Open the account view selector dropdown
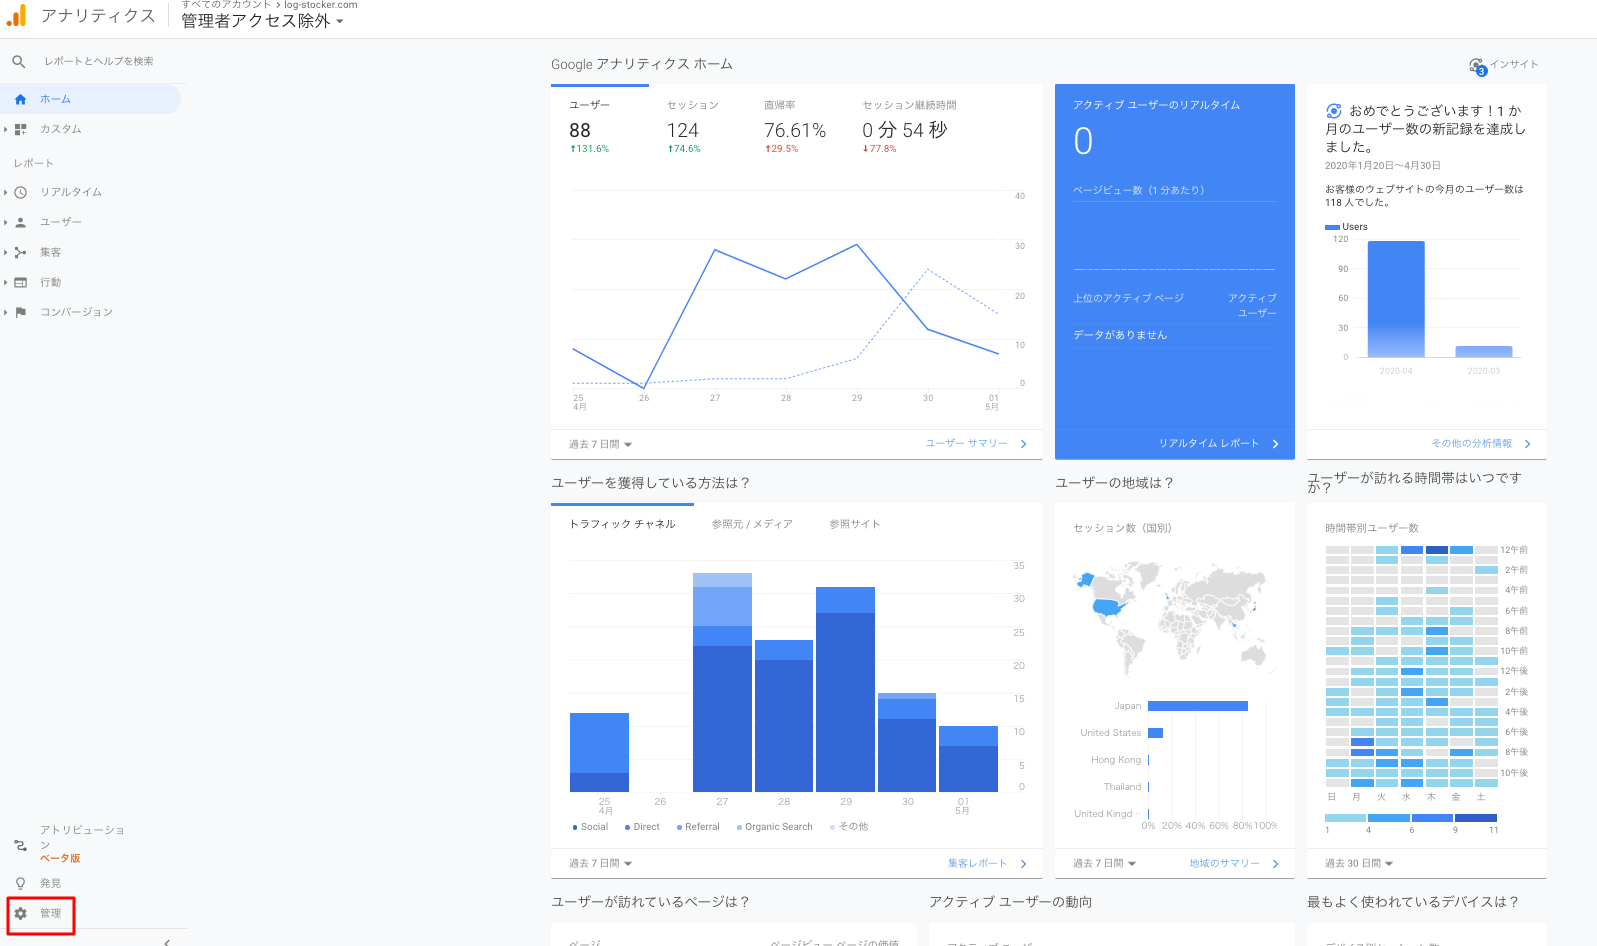This screenshot has width=1597, height=946. coord(262,21)
